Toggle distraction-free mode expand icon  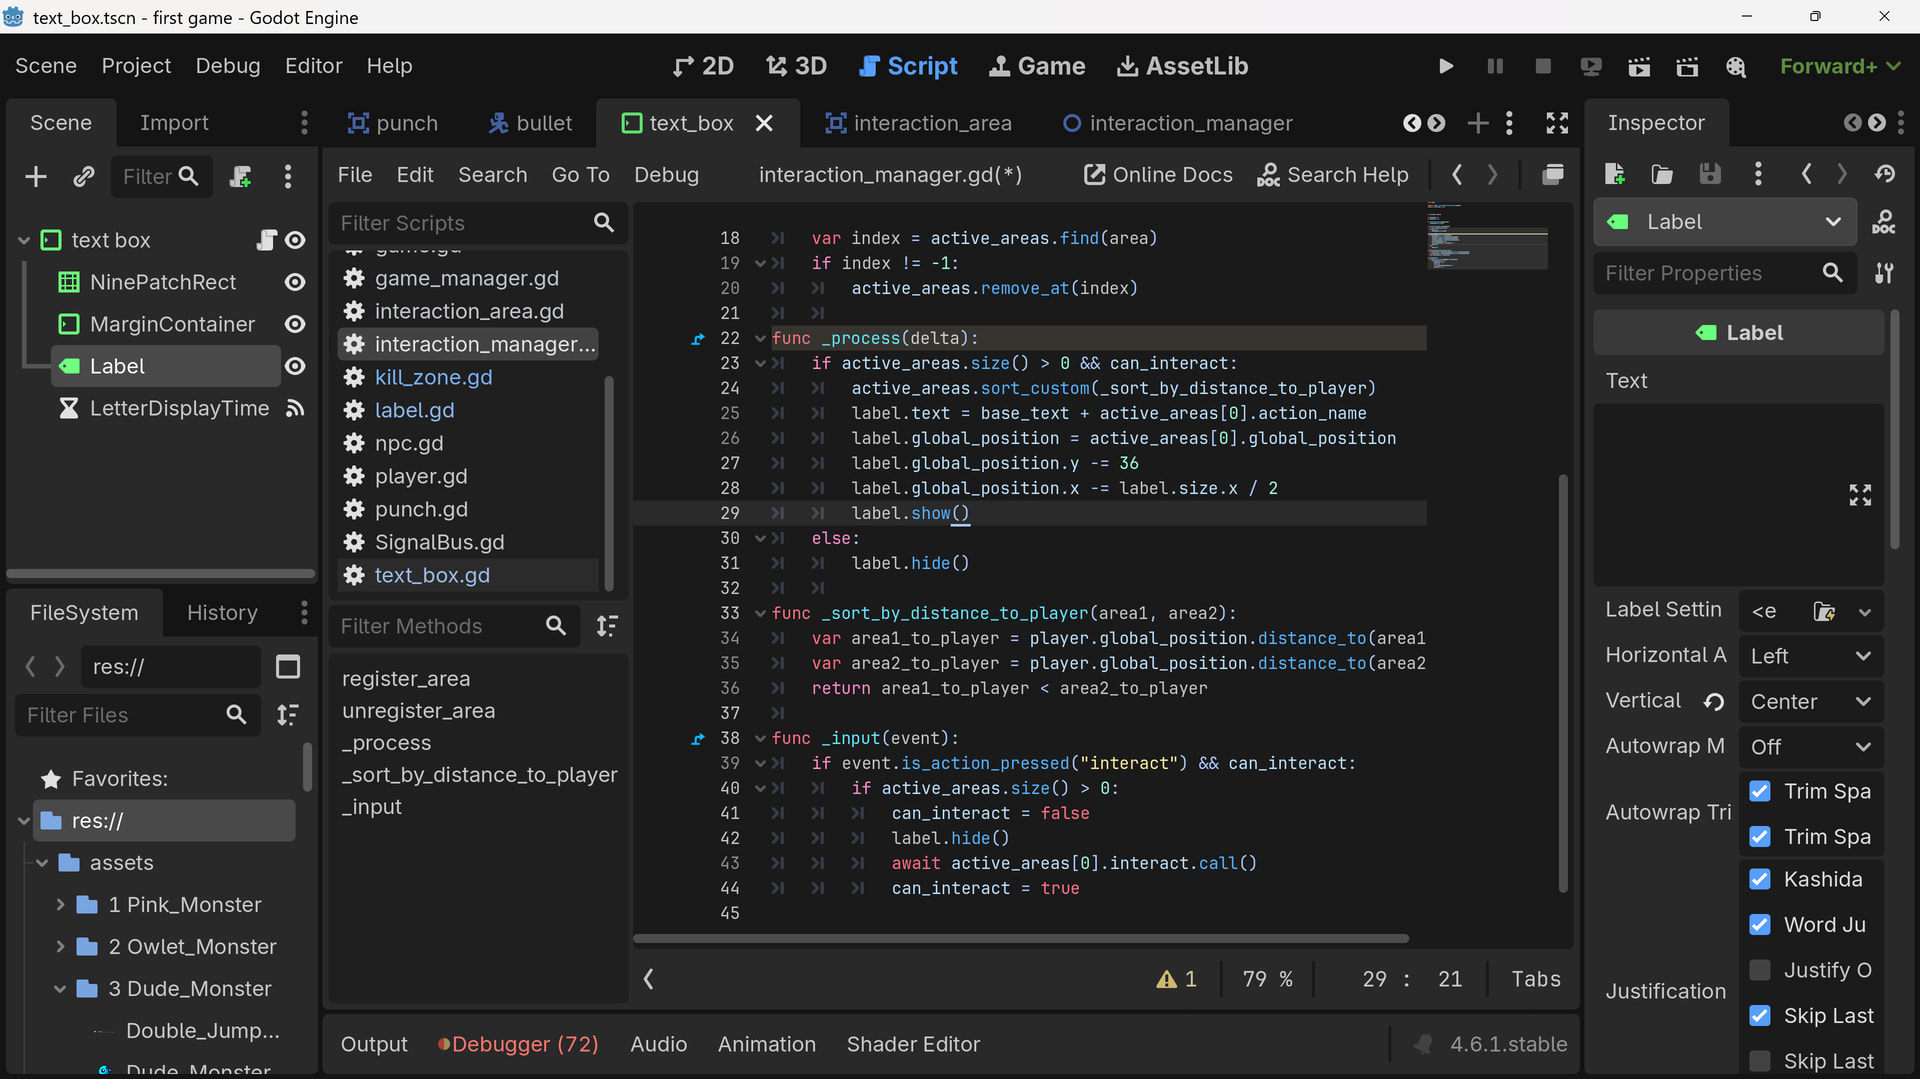[x=1556, y=123]
